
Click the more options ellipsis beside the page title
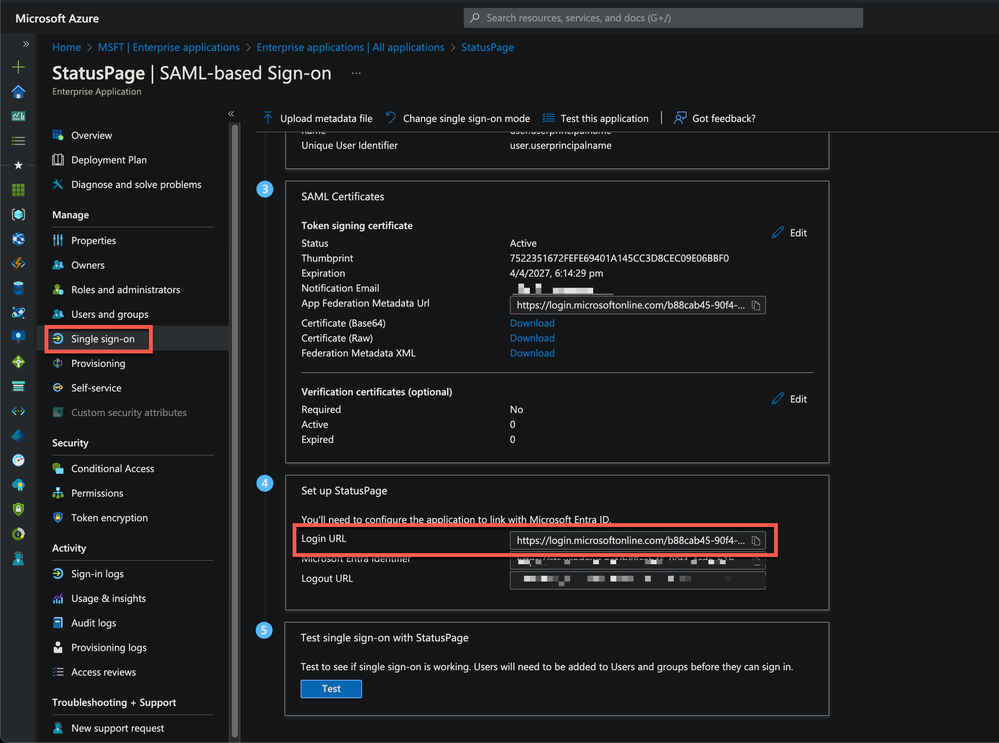click(356, 73)
